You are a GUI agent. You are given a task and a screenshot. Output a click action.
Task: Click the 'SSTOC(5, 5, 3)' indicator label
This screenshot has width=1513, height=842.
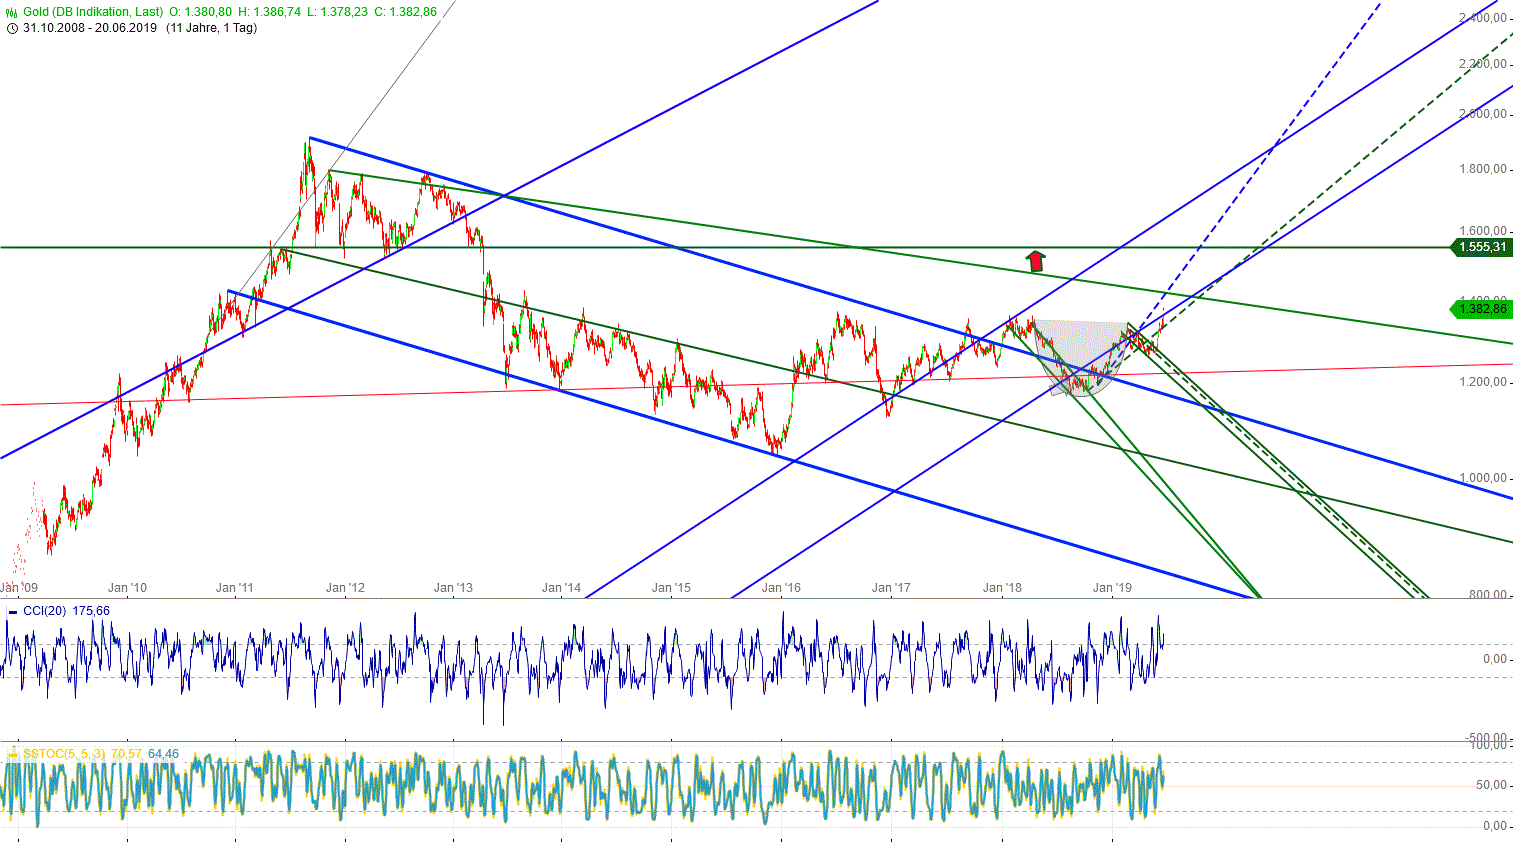65,754
